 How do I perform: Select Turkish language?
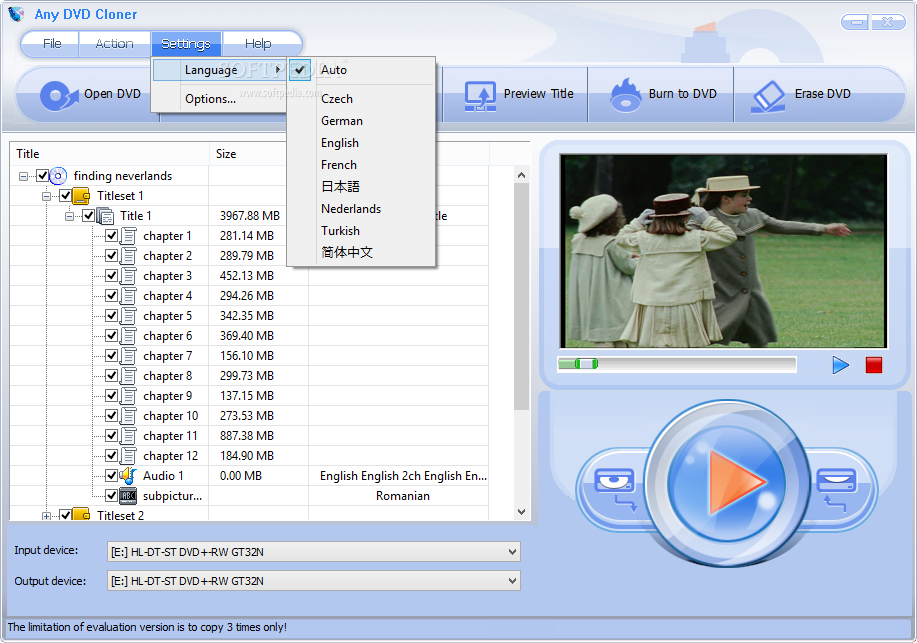(x=361, y=231)
